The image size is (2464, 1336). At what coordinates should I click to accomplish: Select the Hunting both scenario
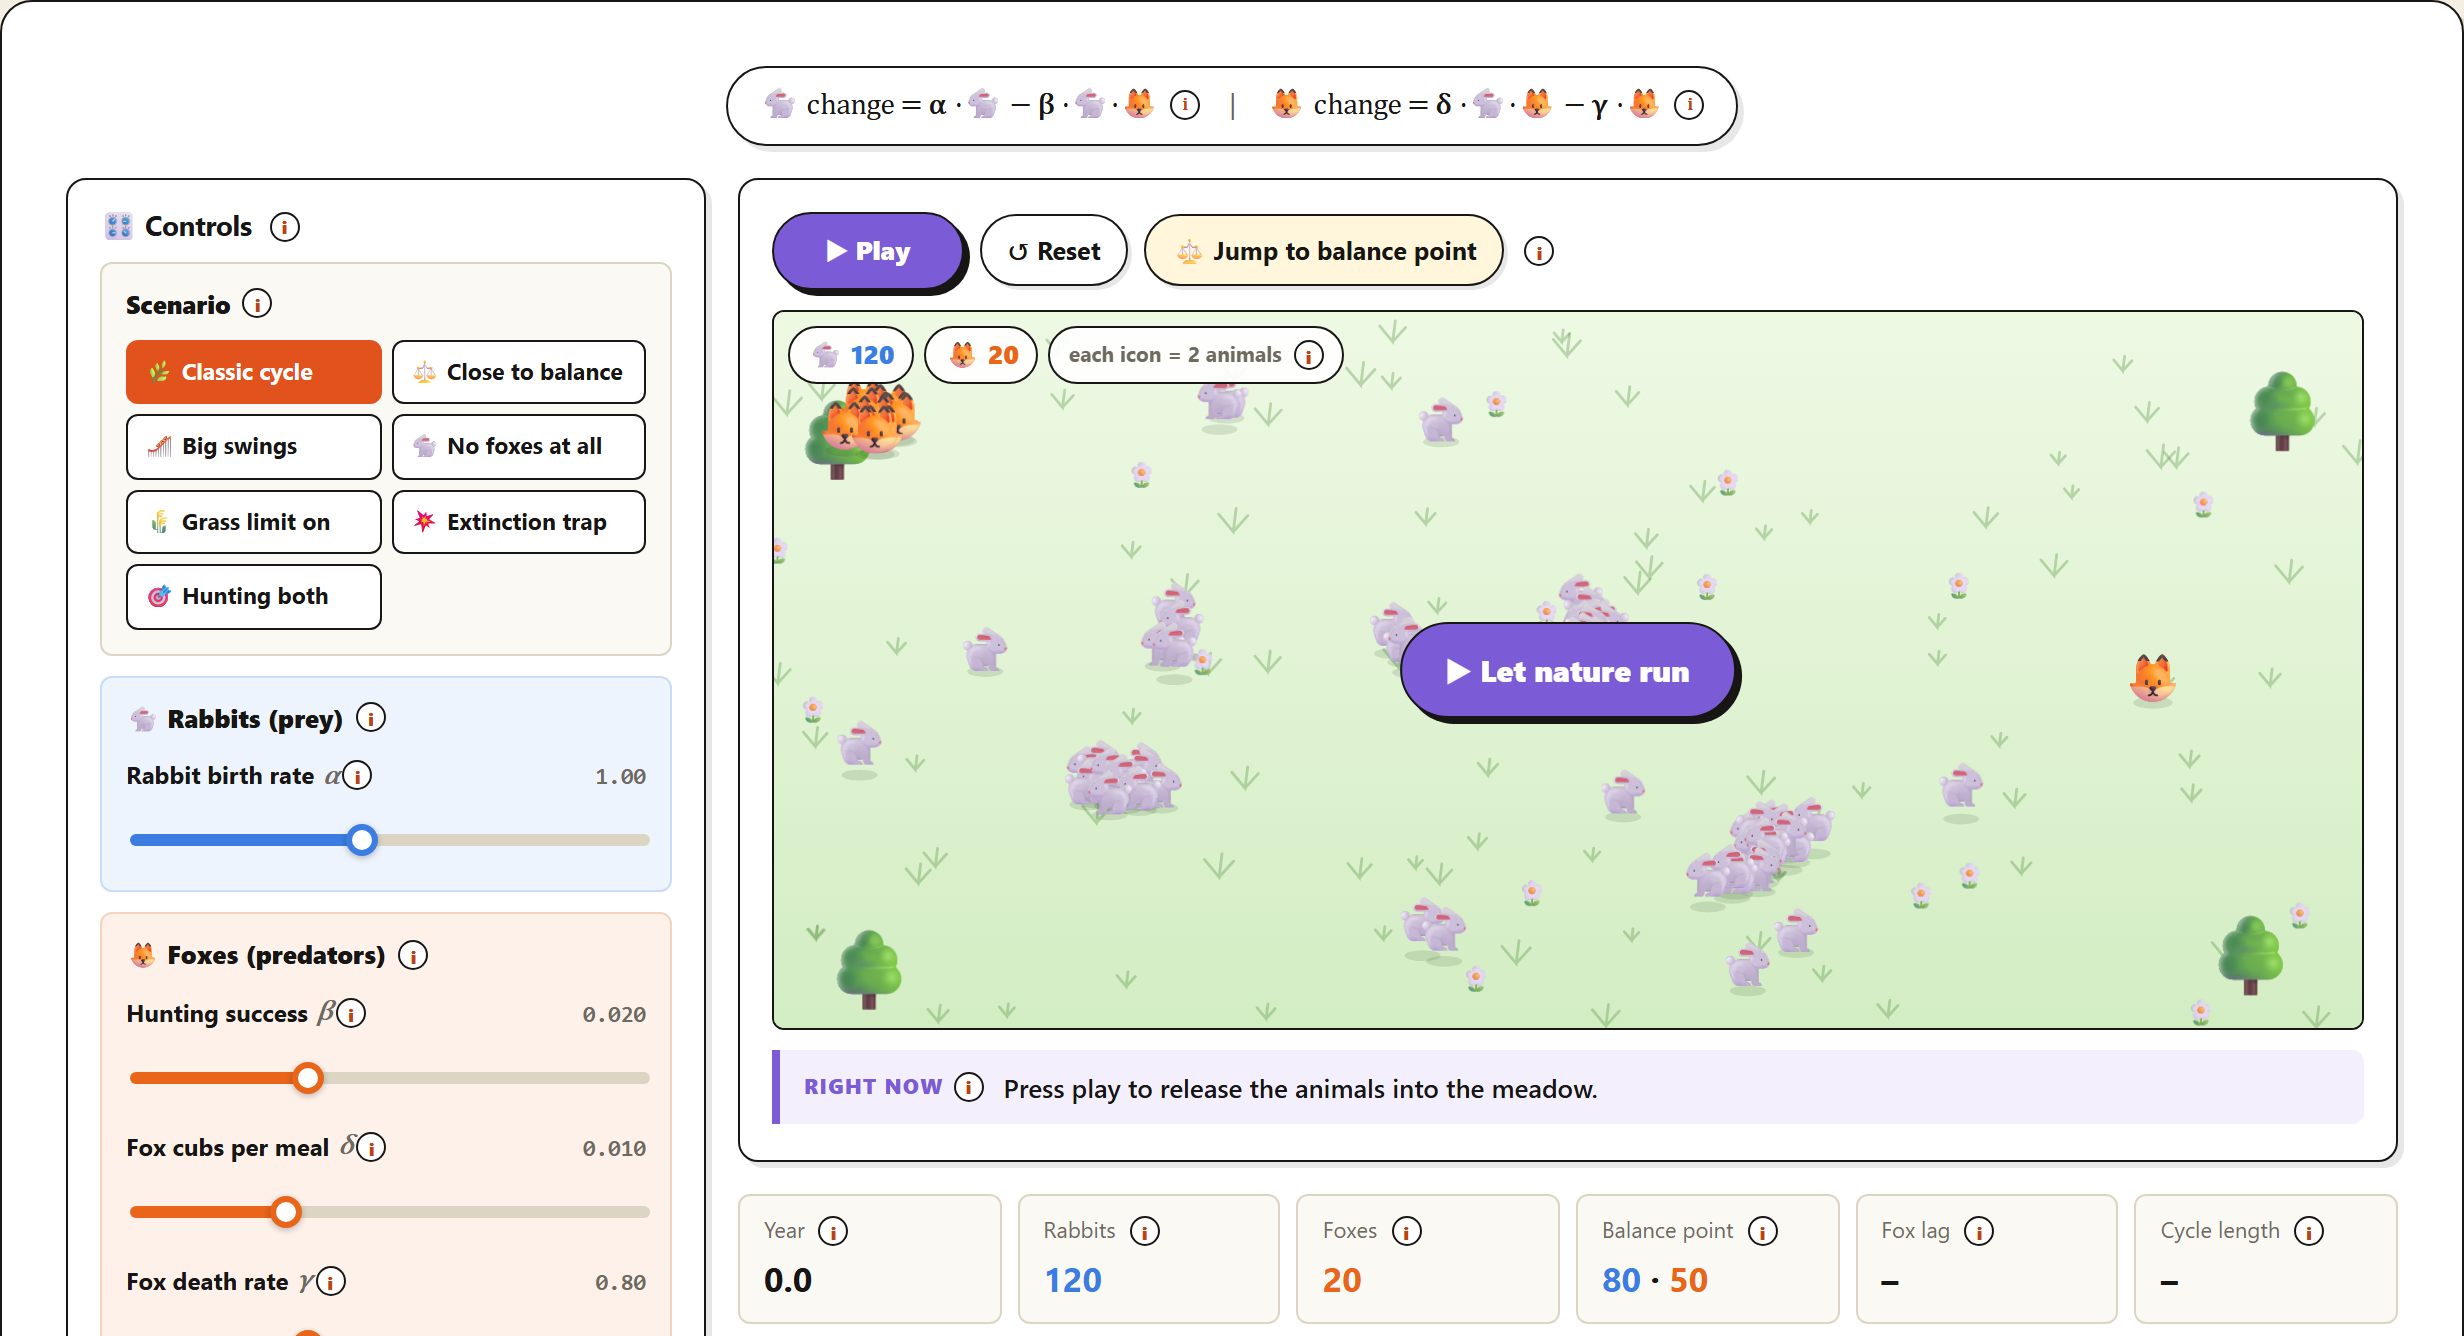tap(254, 597)
